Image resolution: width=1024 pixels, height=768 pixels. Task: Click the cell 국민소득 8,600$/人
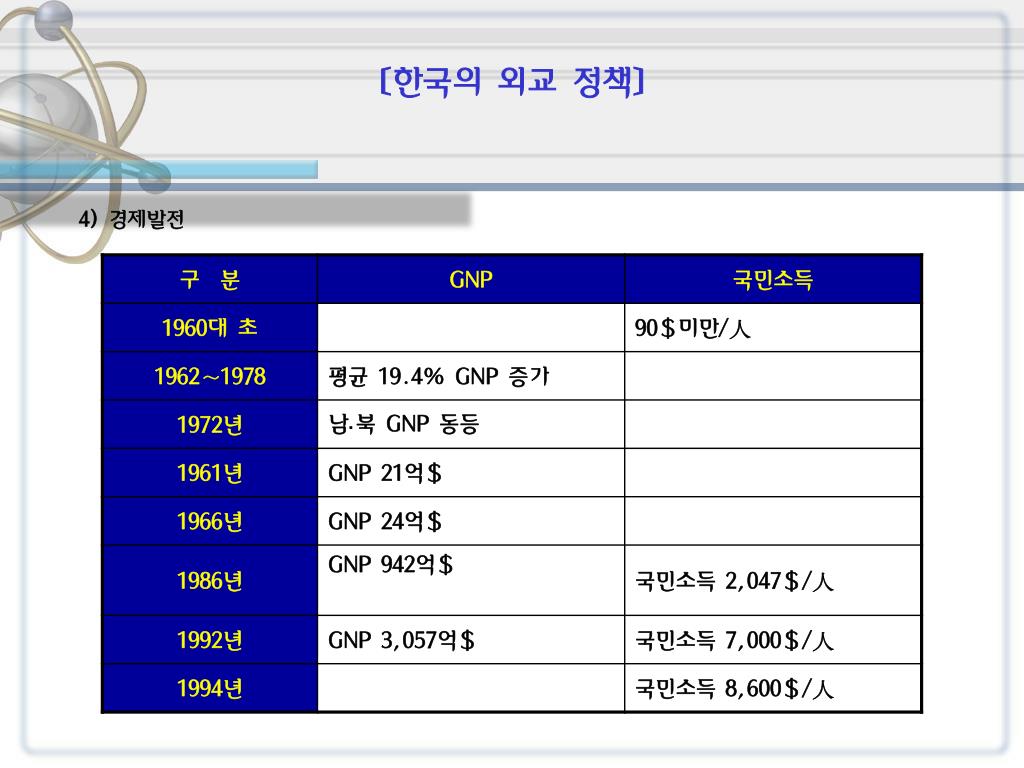click(773, 688)
